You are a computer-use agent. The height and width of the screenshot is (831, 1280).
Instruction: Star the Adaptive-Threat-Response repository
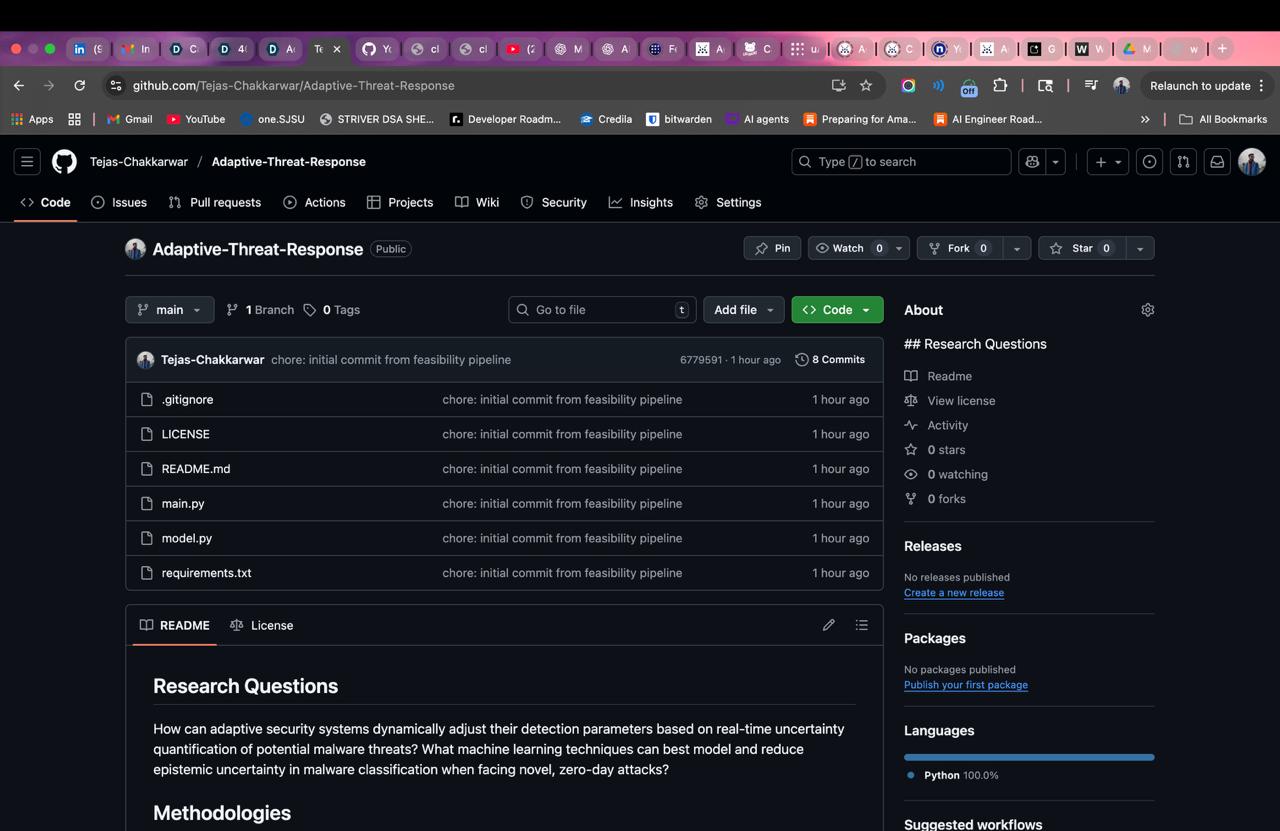(1082, 248)
